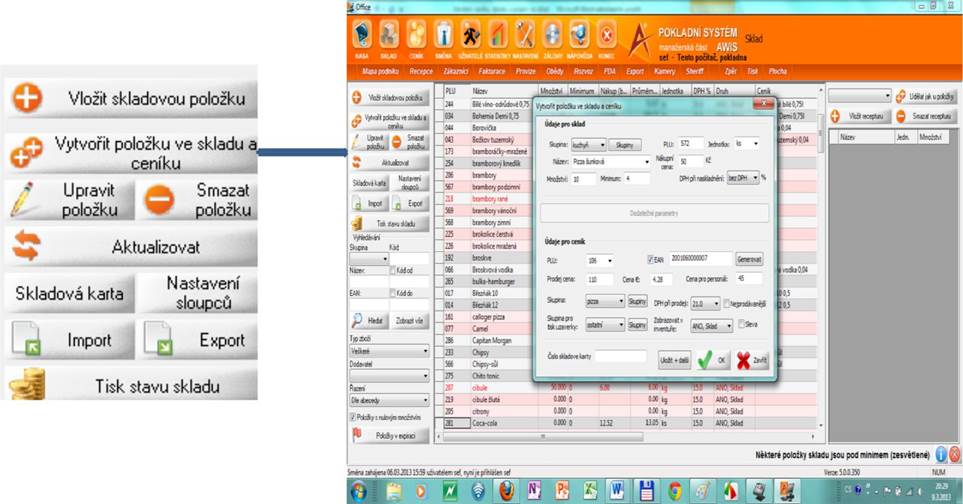Viewport: 963px width, 504px height.
Task: Confirm the dialog with the OK button
Action: [714, 360]
